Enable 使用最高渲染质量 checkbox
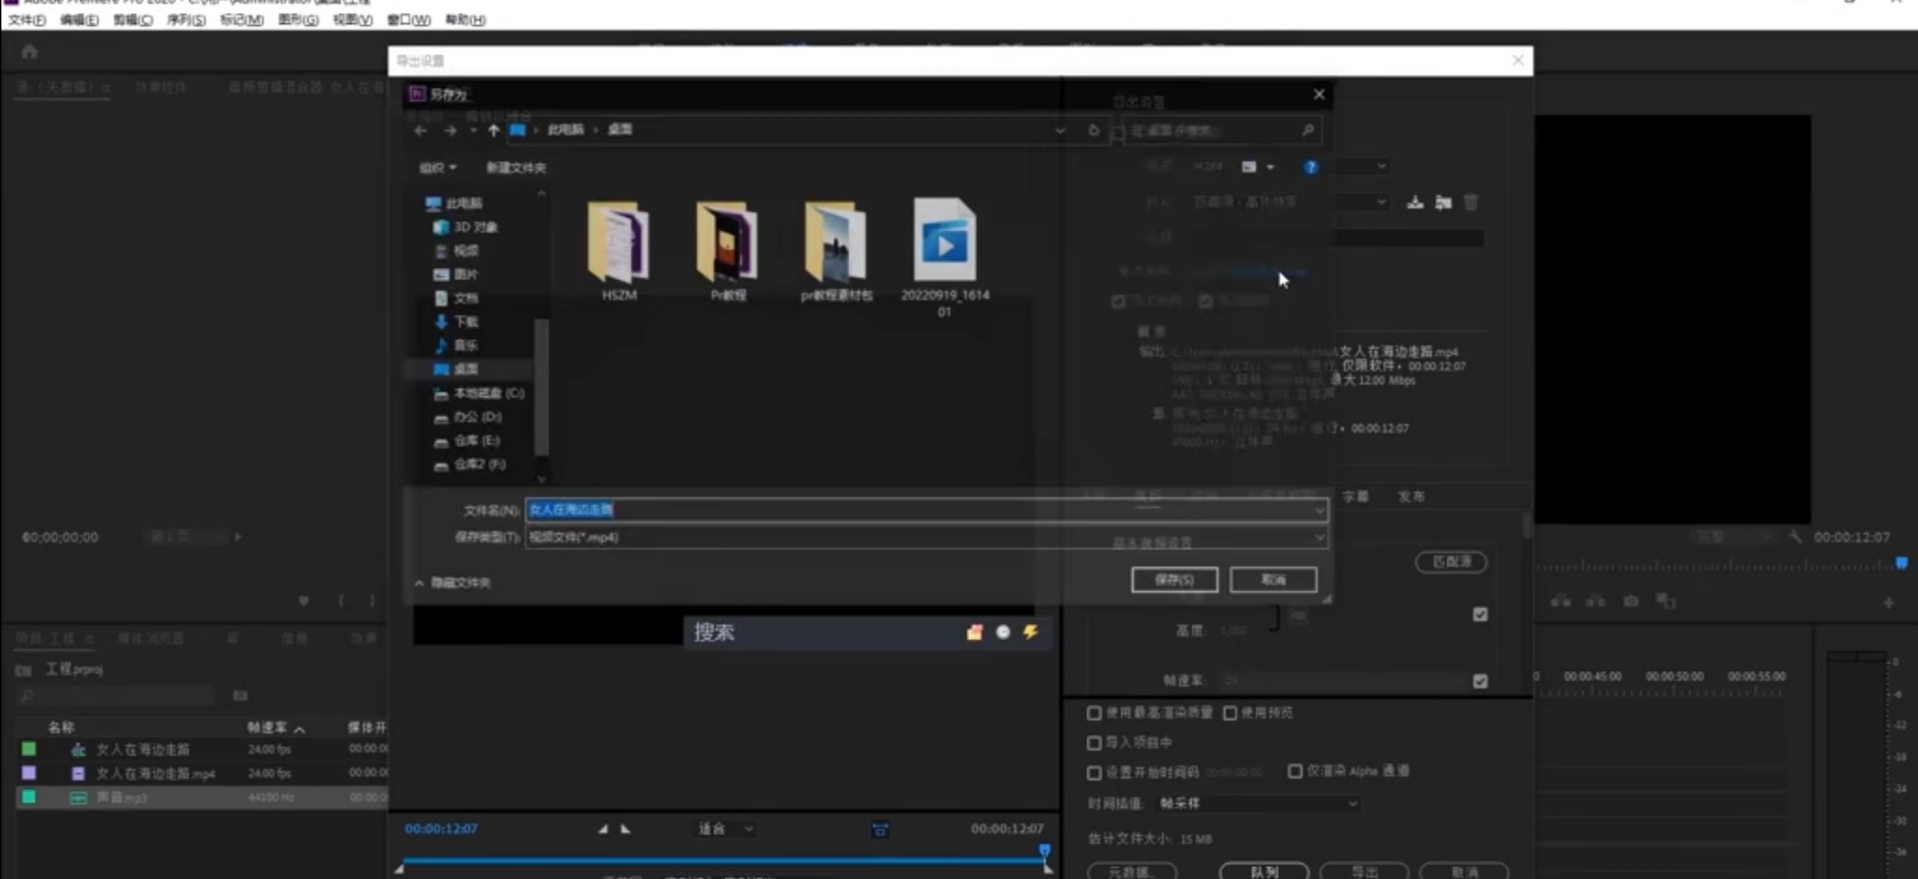 1094,713
